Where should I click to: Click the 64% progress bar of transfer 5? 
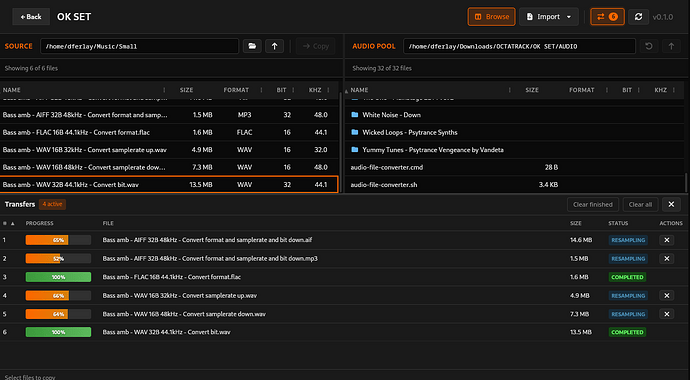click(58, 314)
